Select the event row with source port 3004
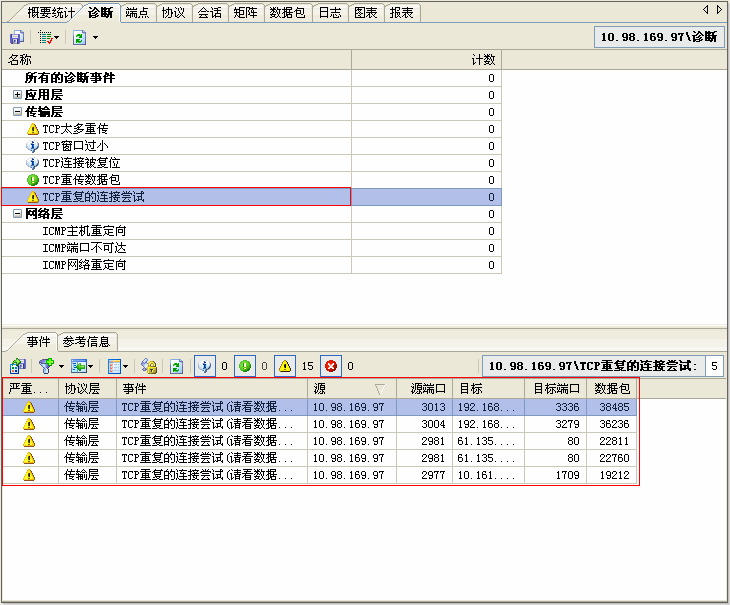 [320, 424]
